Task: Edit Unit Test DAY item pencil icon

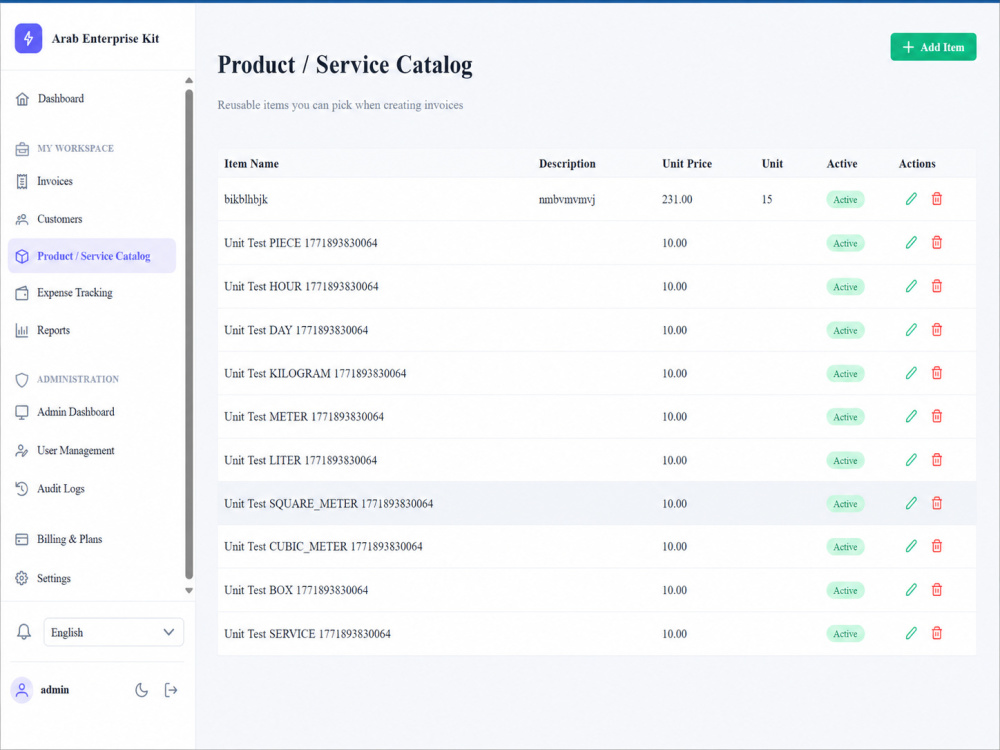Action: [911, 330]
